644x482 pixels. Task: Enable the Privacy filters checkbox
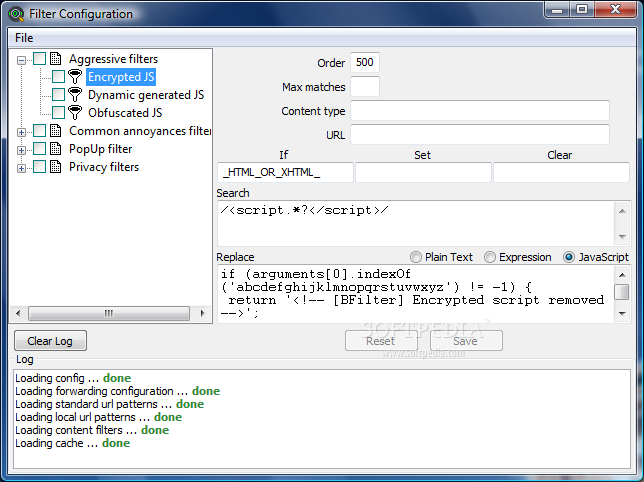click(x=39, y=167)
